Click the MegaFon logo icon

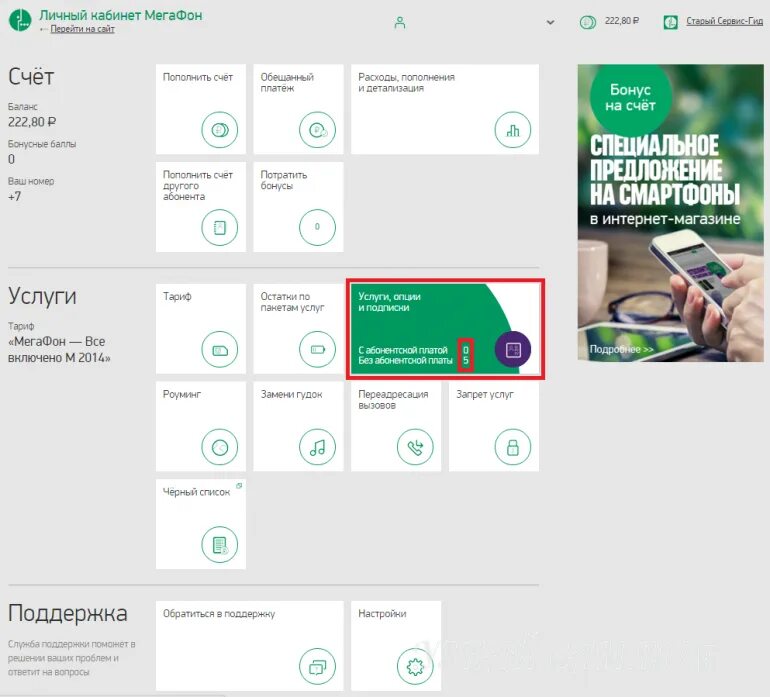click(20, 20)
